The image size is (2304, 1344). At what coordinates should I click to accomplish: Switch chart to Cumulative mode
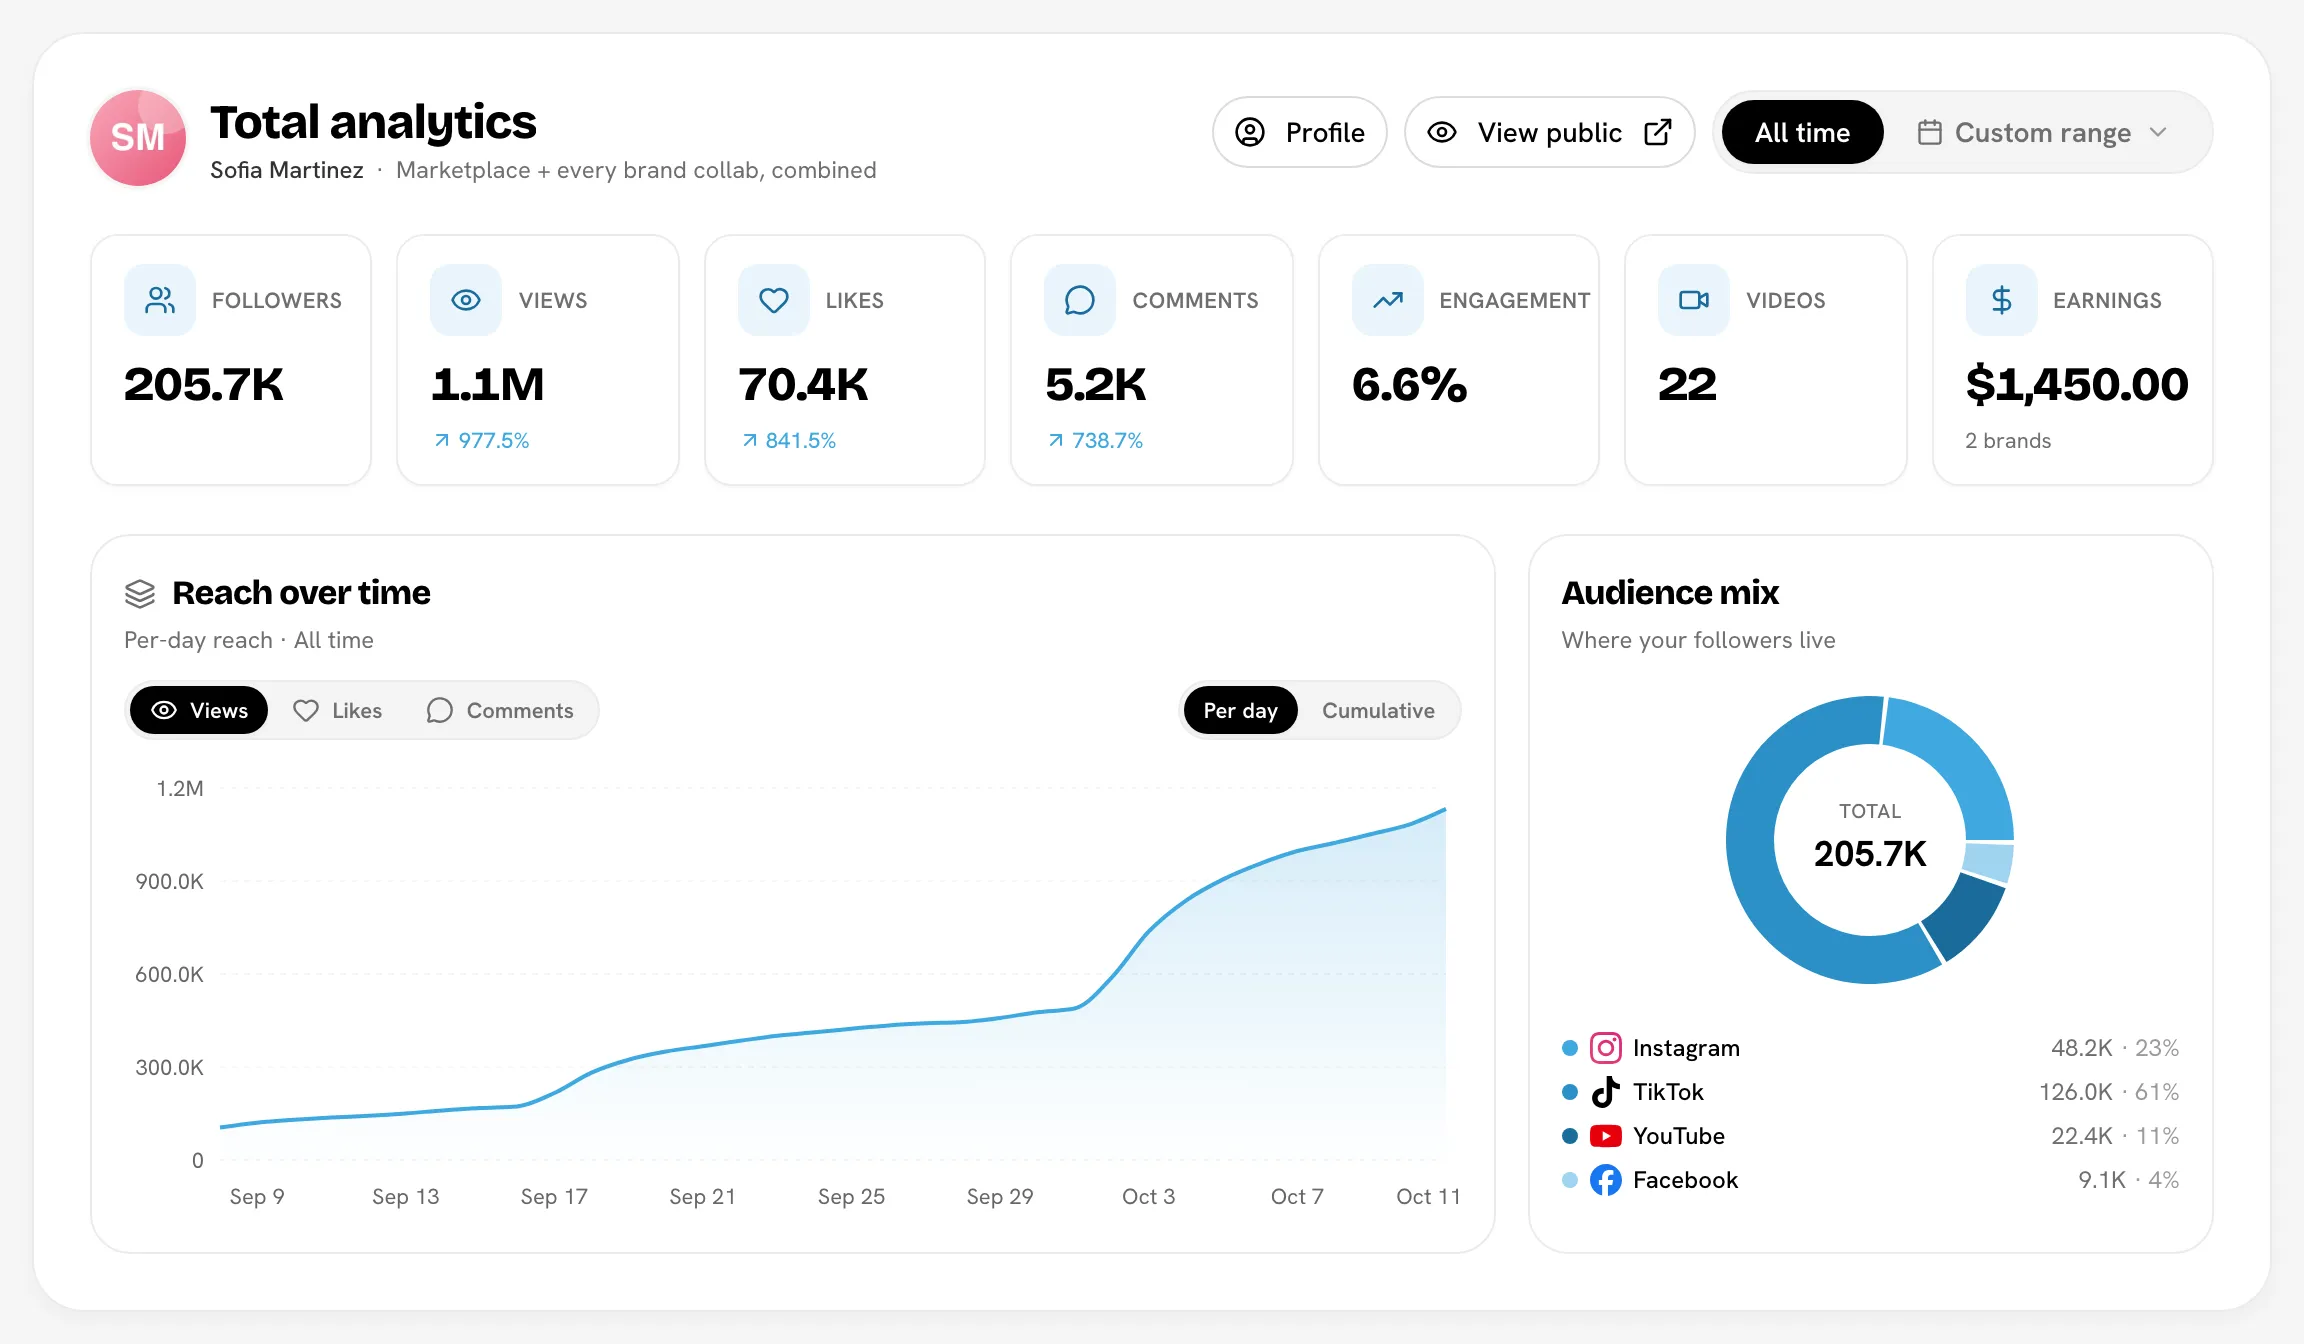[1378, 710]
